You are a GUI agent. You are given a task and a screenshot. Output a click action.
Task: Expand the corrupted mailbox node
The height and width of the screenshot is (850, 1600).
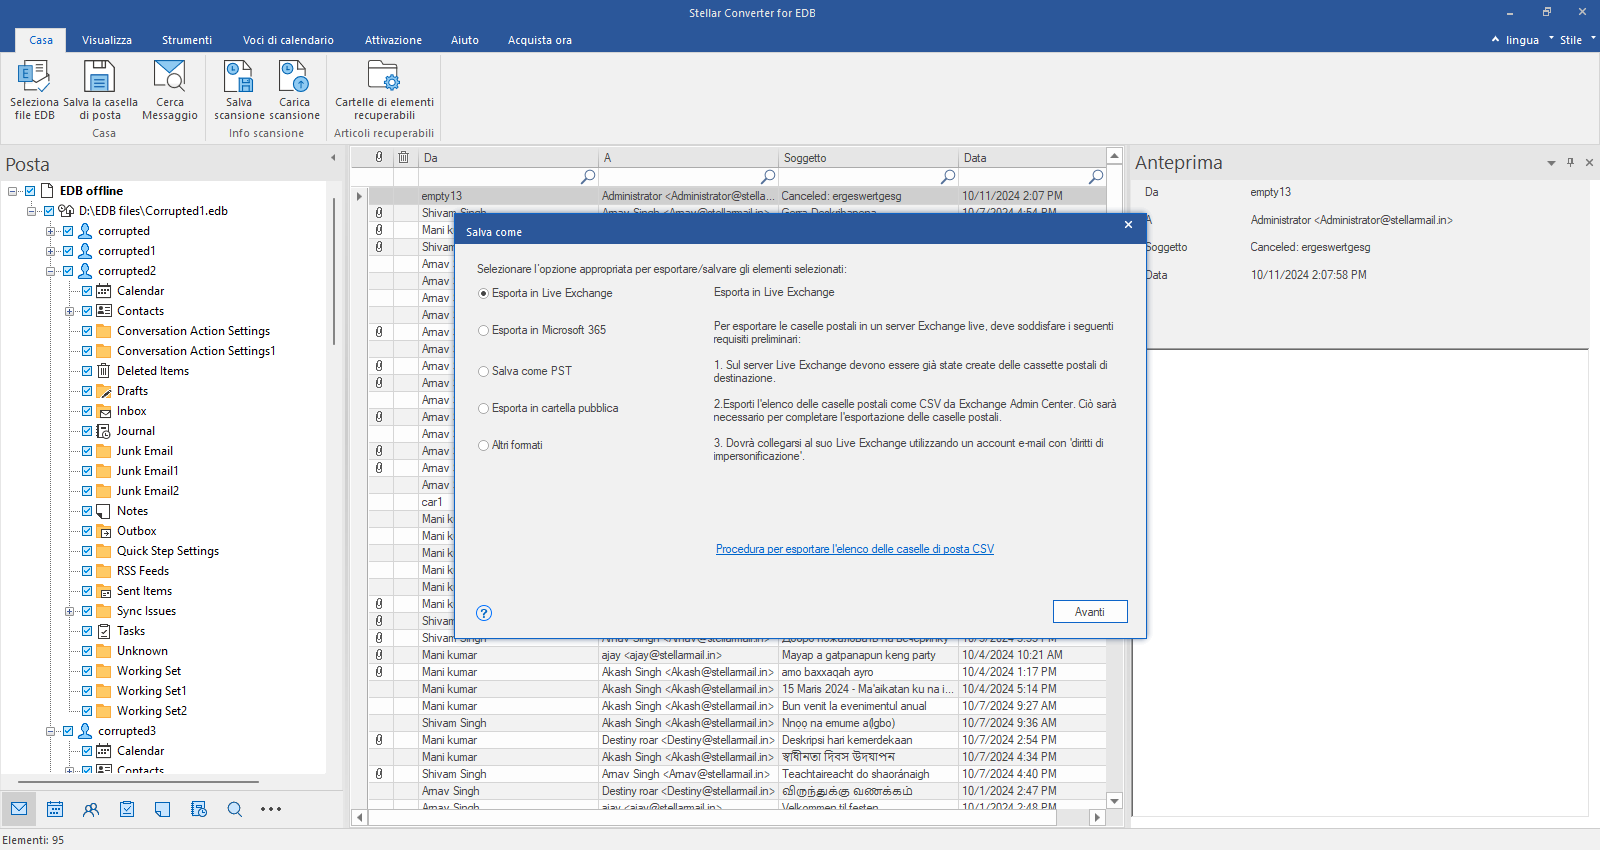[50, 231]
